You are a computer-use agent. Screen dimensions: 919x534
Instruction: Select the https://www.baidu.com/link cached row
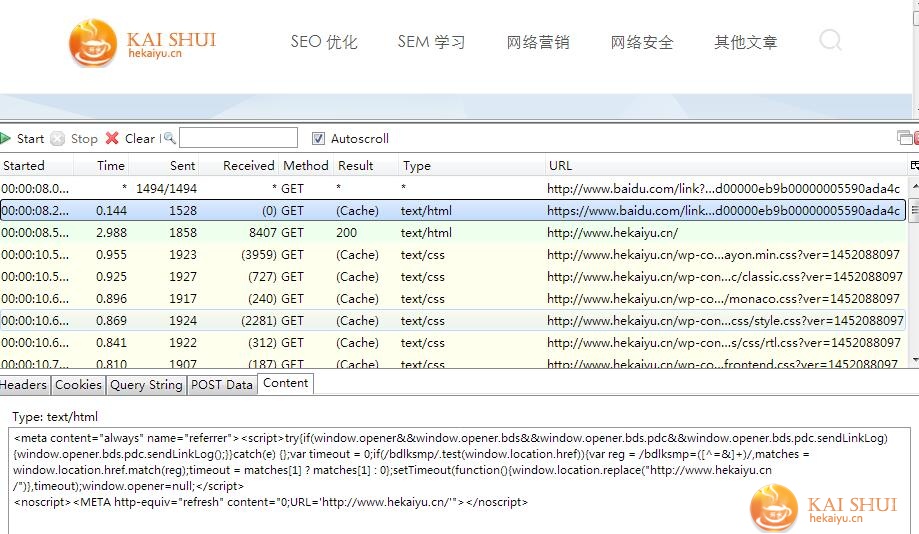[453, 210]
